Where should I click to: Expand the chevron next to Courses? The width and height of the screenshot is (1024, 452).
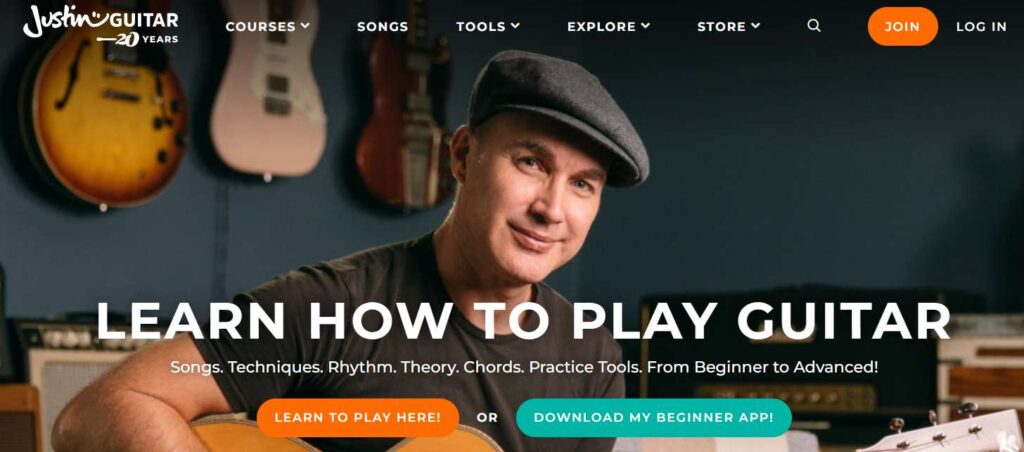[x=305, y=26]
